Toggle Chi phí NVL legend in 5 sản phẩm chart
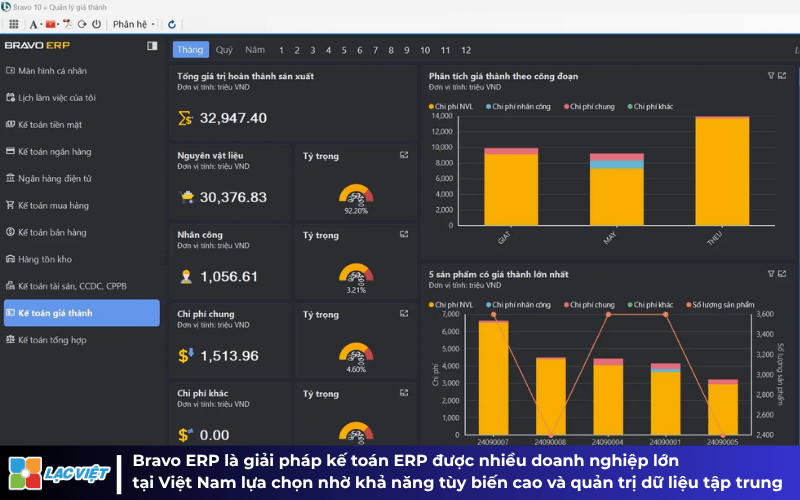The height and width of the screenshot is (500, 800). pyautogui.click(x=451, y=305)
